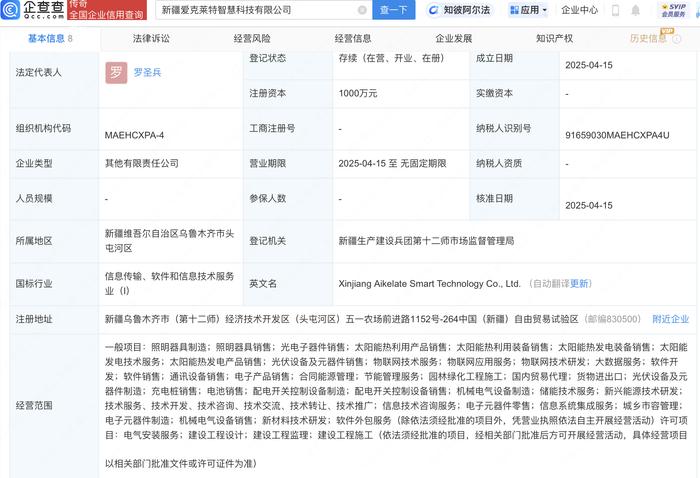Open the 经营信息 tab
This screenshot has width=700, height=478.
353,38
